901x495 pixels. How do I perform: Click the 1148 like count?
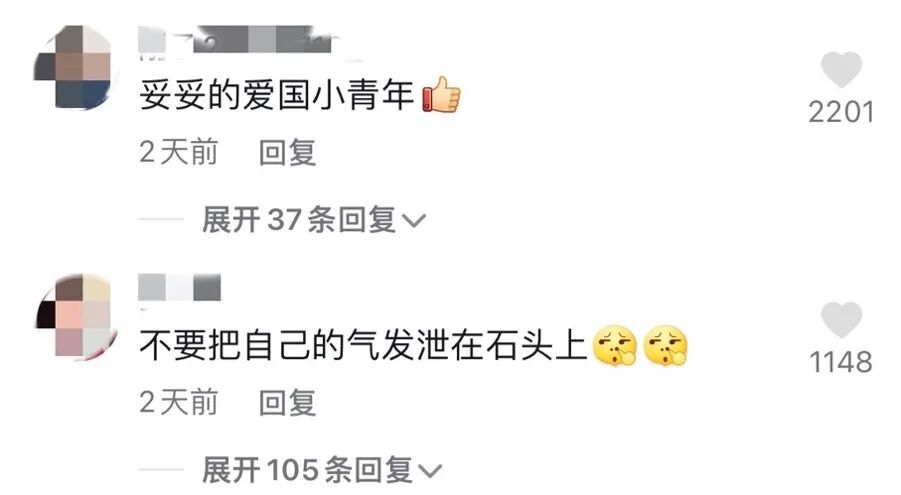[841, 362]
